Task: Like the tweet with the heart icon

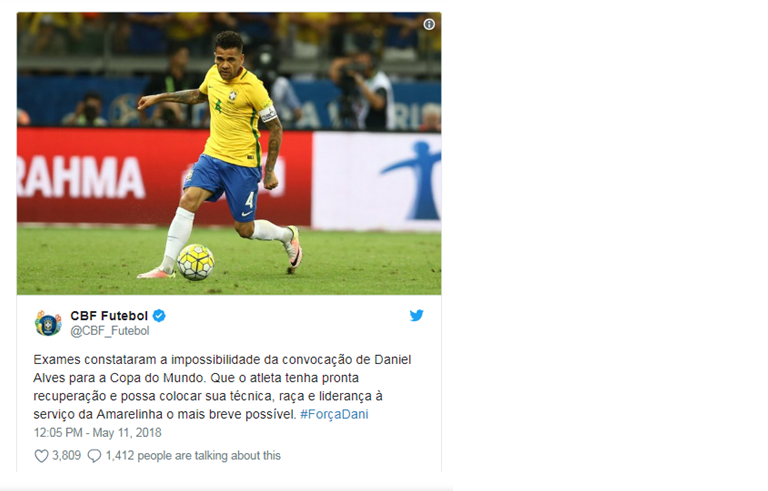Action: point(41,456)
